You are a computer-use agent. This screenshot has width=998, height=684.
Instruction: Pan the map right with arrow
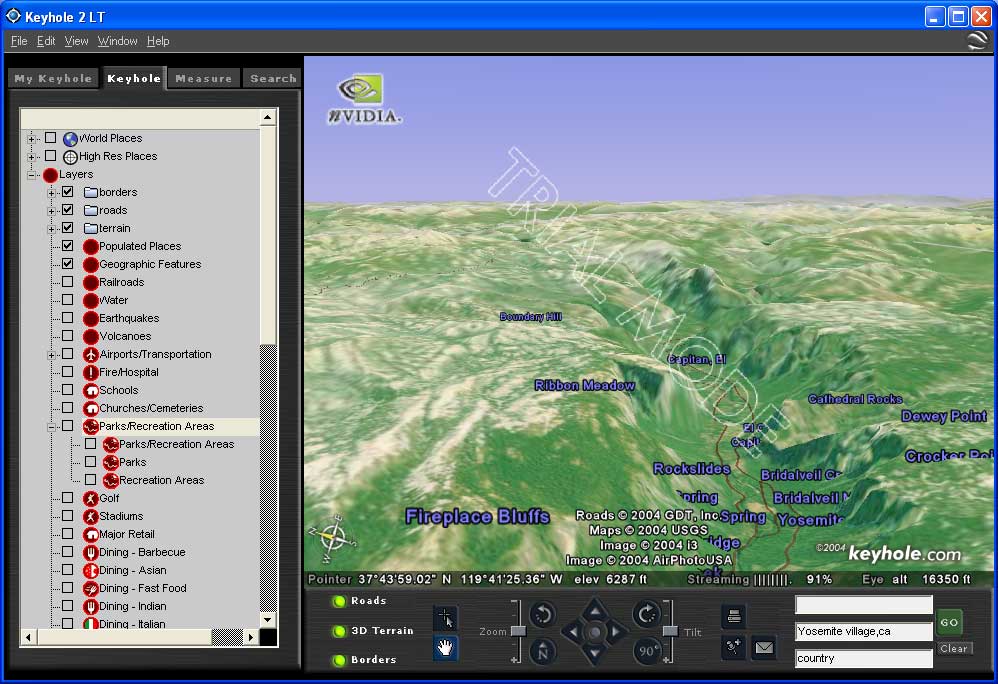pyautogui.click(x=616, y=632)
